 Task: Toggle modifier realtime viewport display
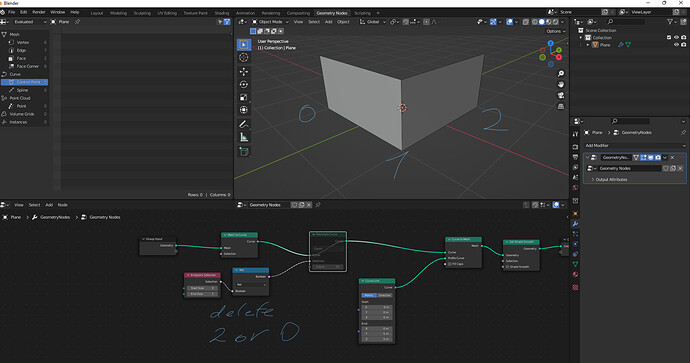point(650,158)
